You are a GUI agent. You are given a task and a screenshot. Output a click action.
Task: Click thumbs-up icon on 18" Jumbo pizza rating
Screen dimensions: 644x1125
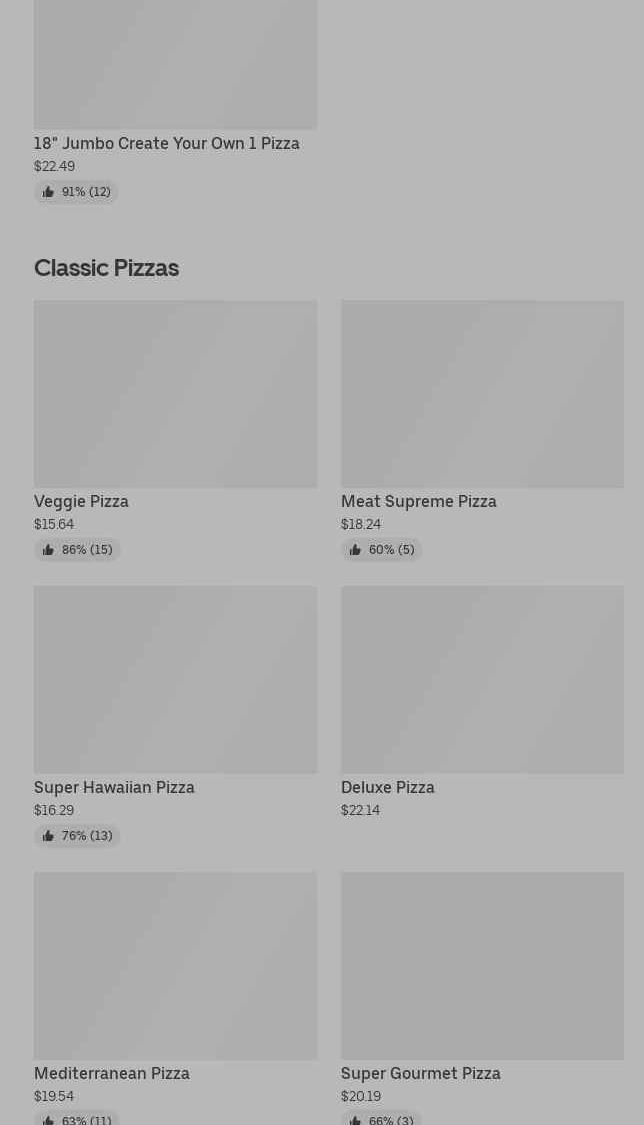pos(48,192)
